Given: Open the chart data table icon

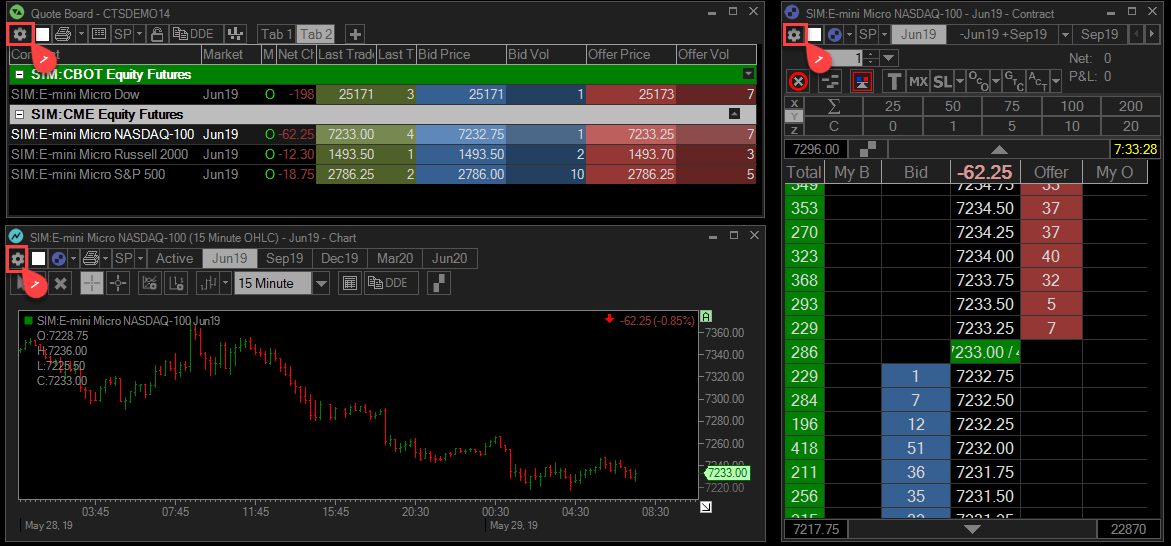Looking at the screenshot, I should coord(349,283).
